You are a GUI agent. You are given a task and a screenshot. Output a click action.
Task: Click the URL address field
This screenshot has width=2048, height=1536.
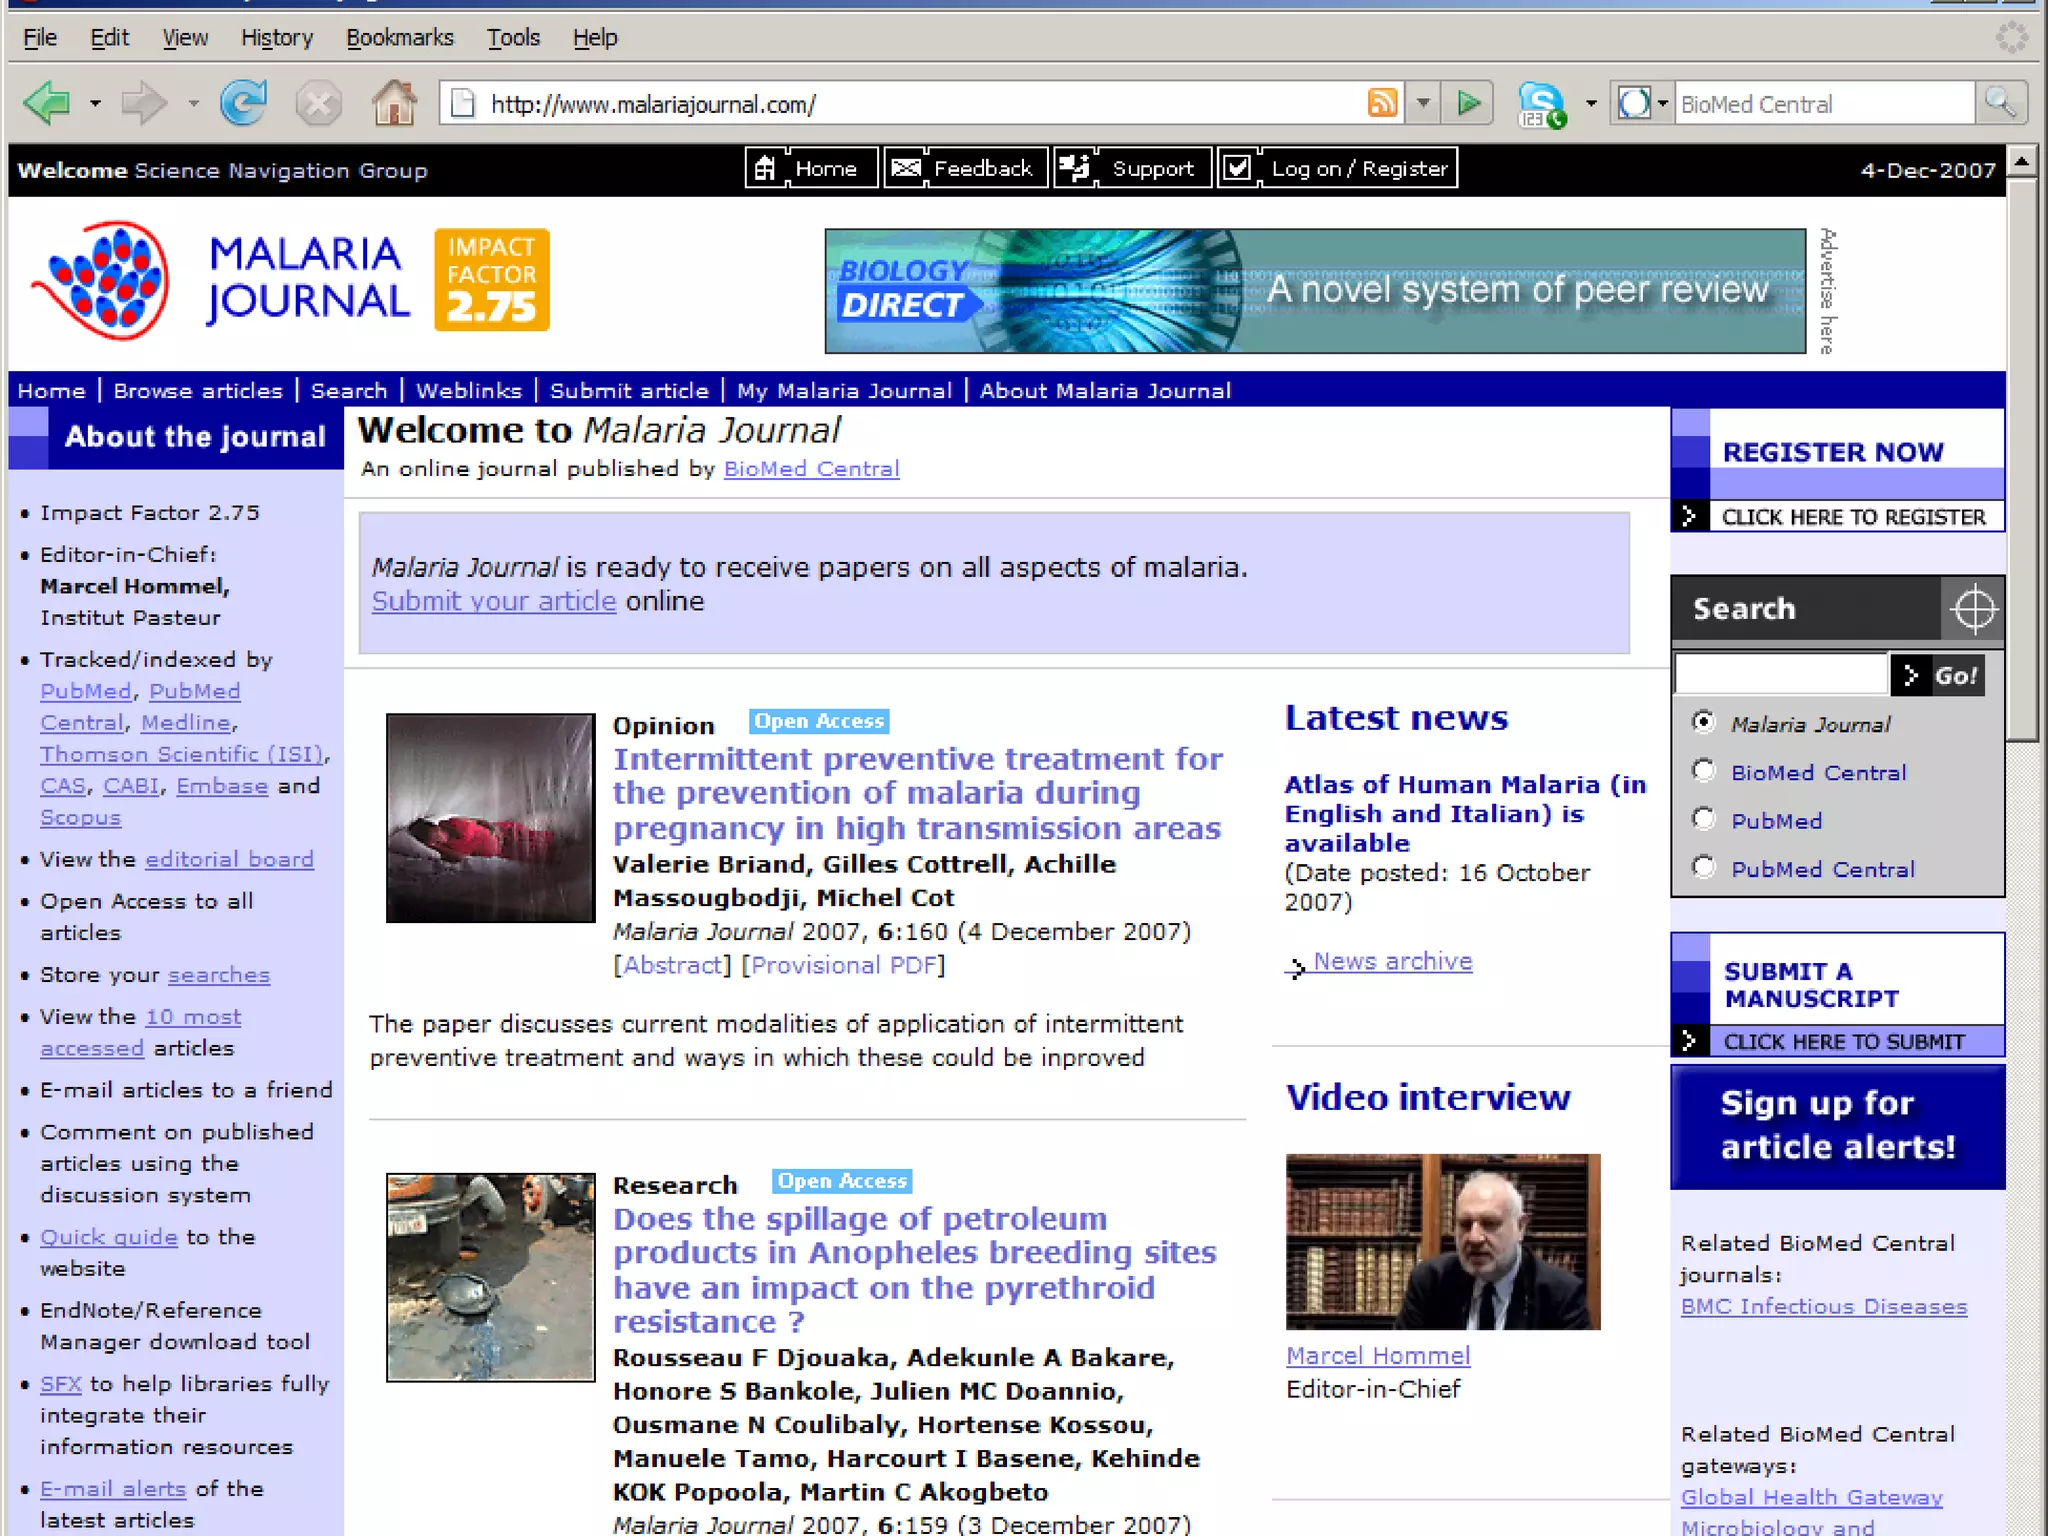pos(920,104)
